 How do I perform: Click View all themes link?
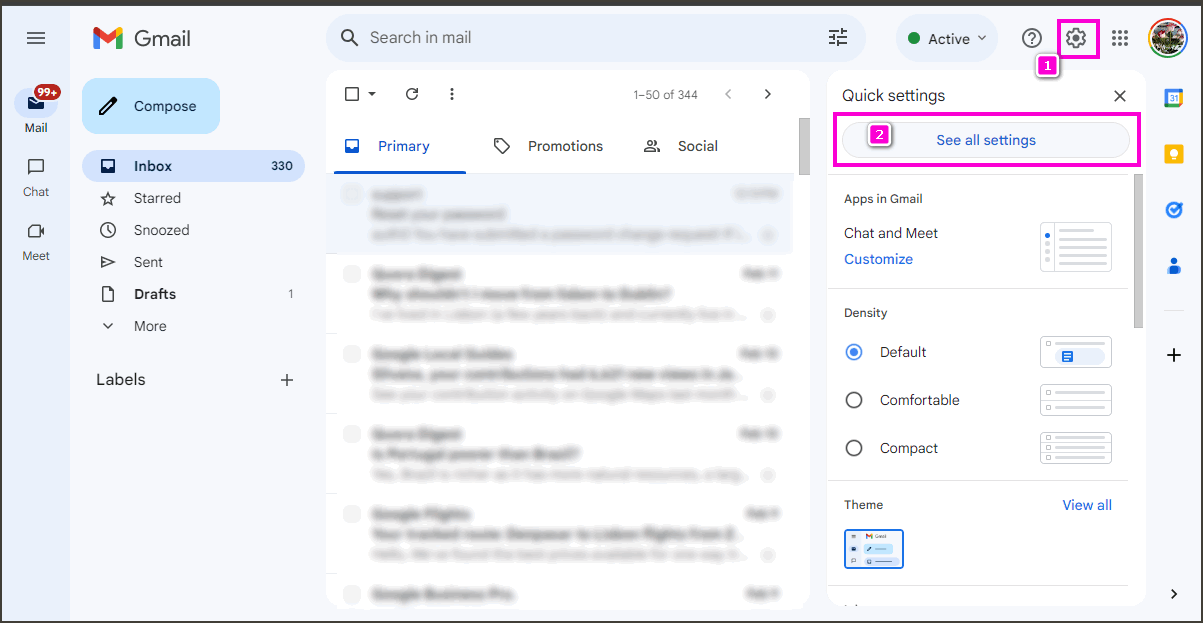click(x=1087, y=505)
